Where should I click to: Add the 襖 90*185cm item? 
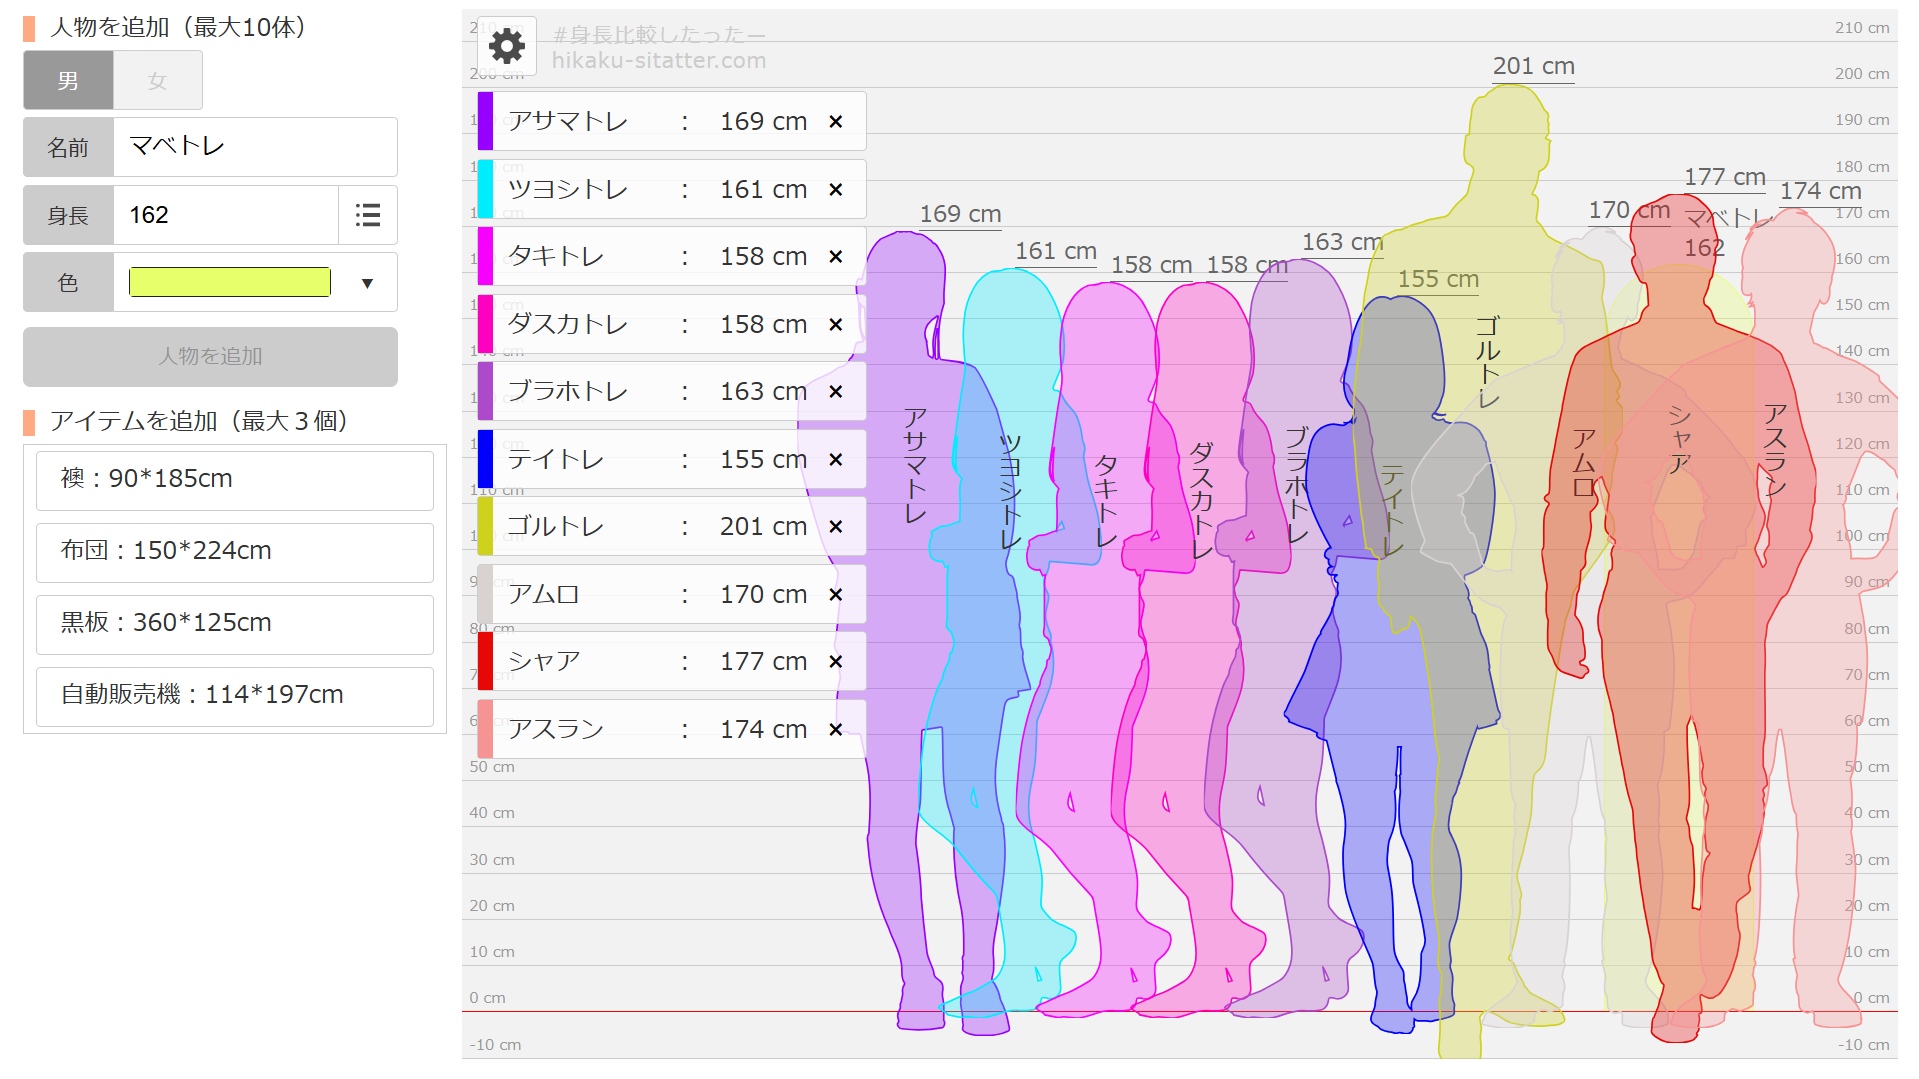(x=235, y=480)
